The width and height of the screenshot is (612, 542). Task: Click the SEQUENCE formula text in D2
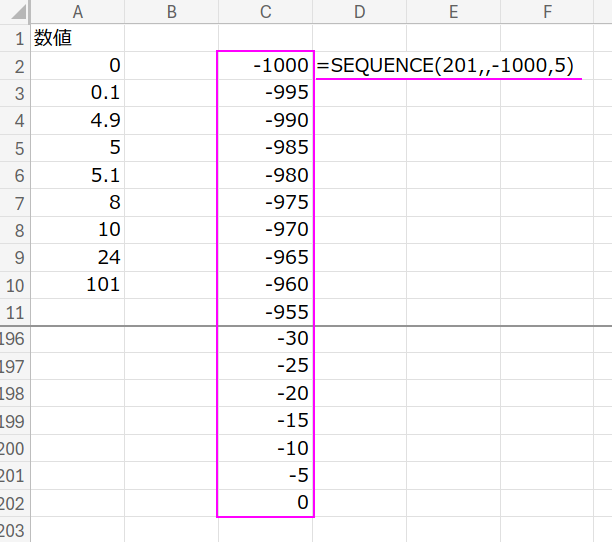[446, 66]
